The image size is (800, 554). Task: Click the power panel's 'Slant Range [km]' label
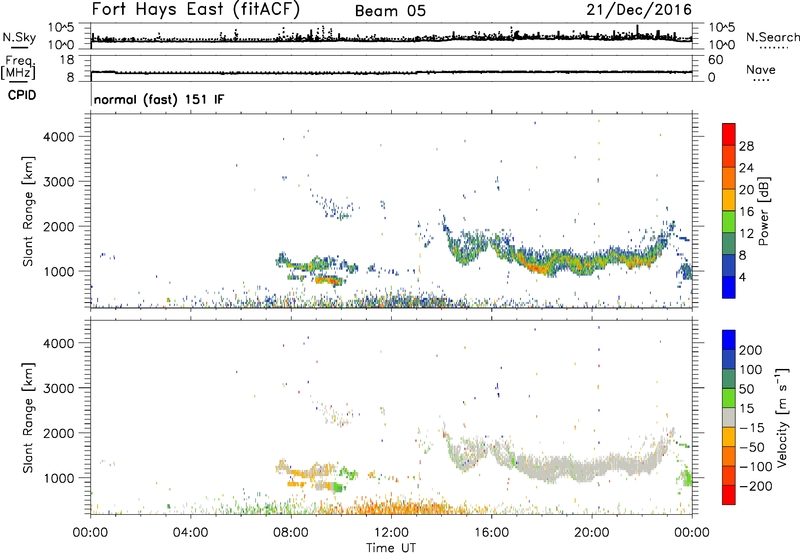[28, 212]
